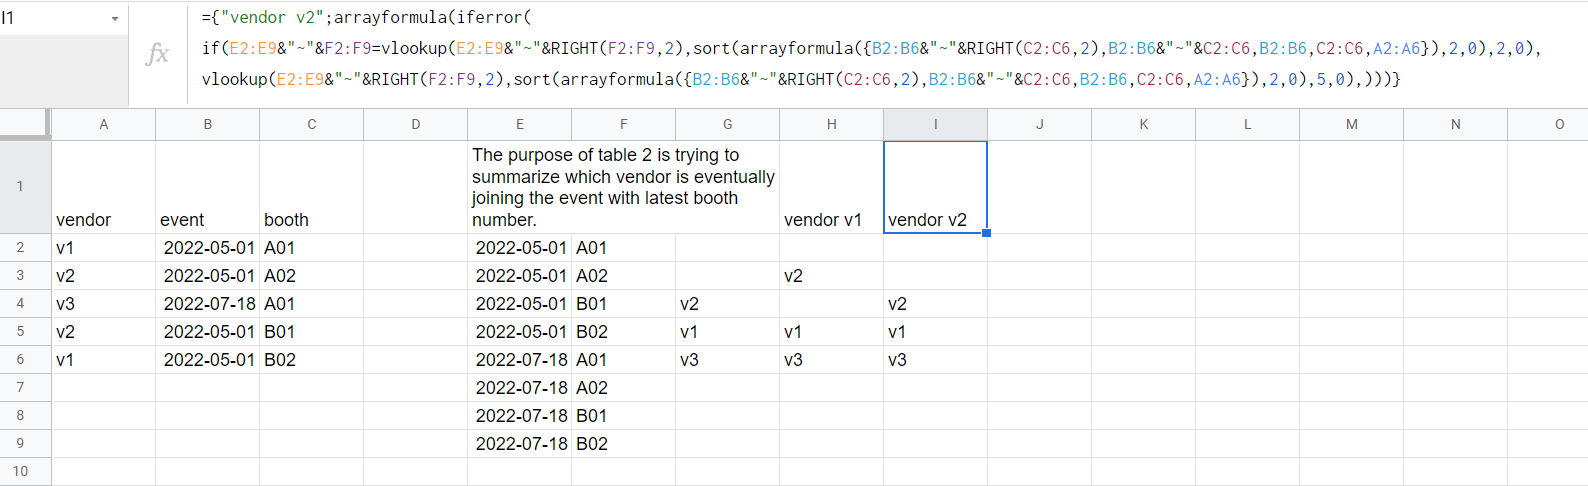Viewport: 1588px width, 486px height.
Task: Click inside the formula bar text
Action: pyautogui.click(x=870, y=48)
